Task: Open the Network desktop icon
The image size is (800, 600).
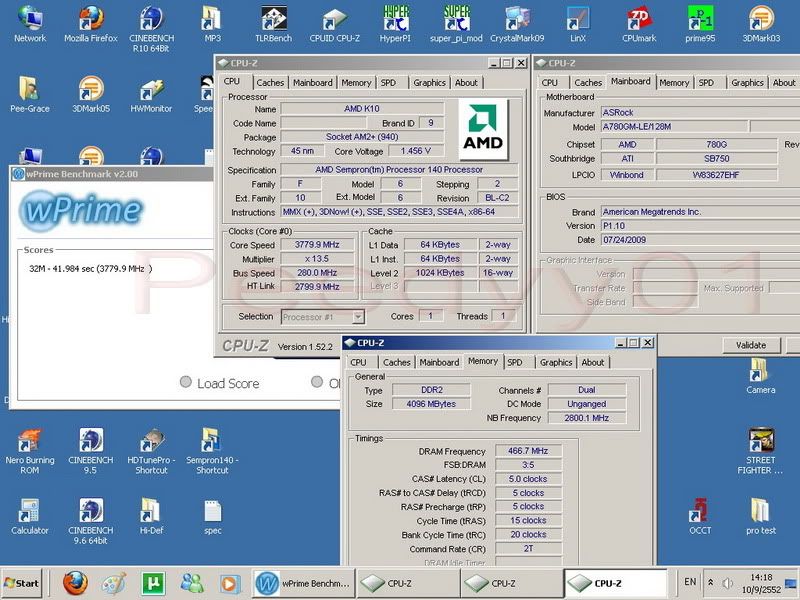Action: pos(30,23)
